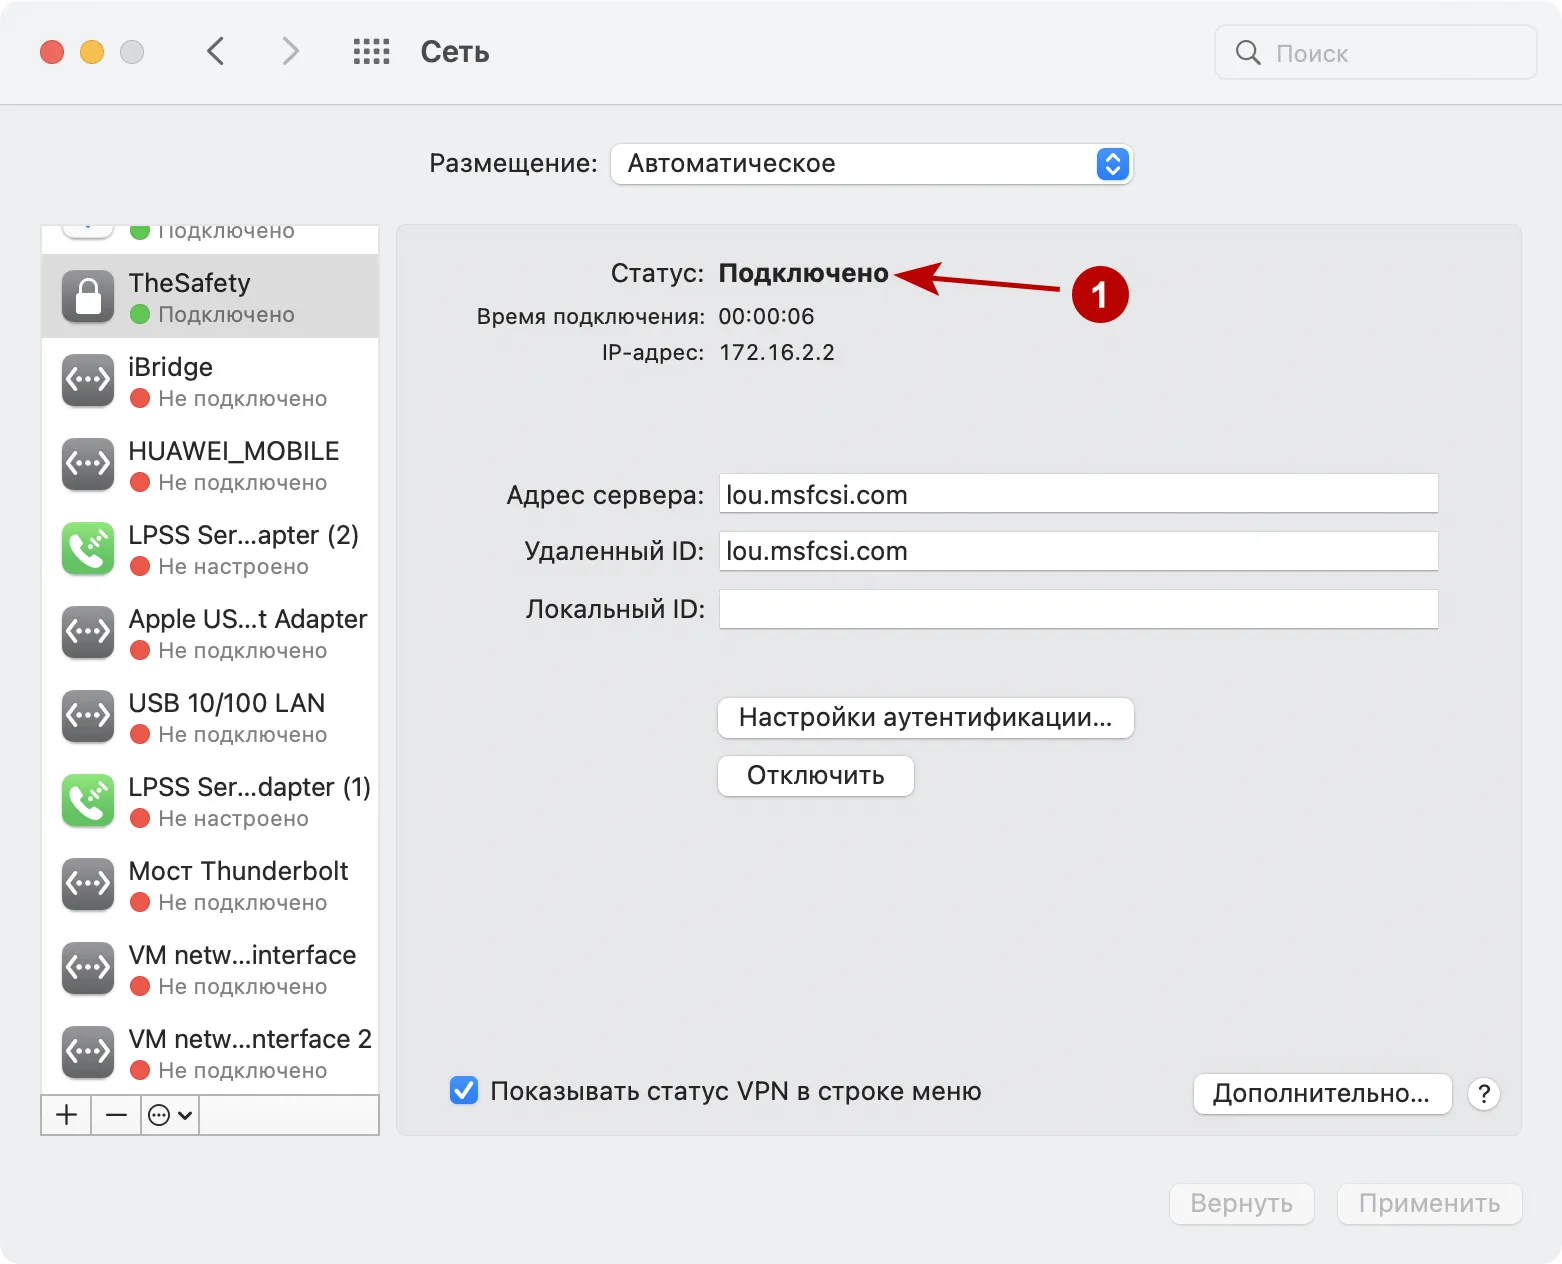
Task: Click the Применить apply button
Action: [x=1429, y=1203]
